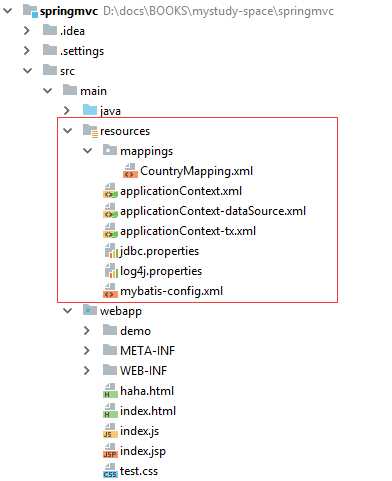The height and width of the screenshot is (481, 392).
Task: Select the mappings folder label
Action: point(147,152)
